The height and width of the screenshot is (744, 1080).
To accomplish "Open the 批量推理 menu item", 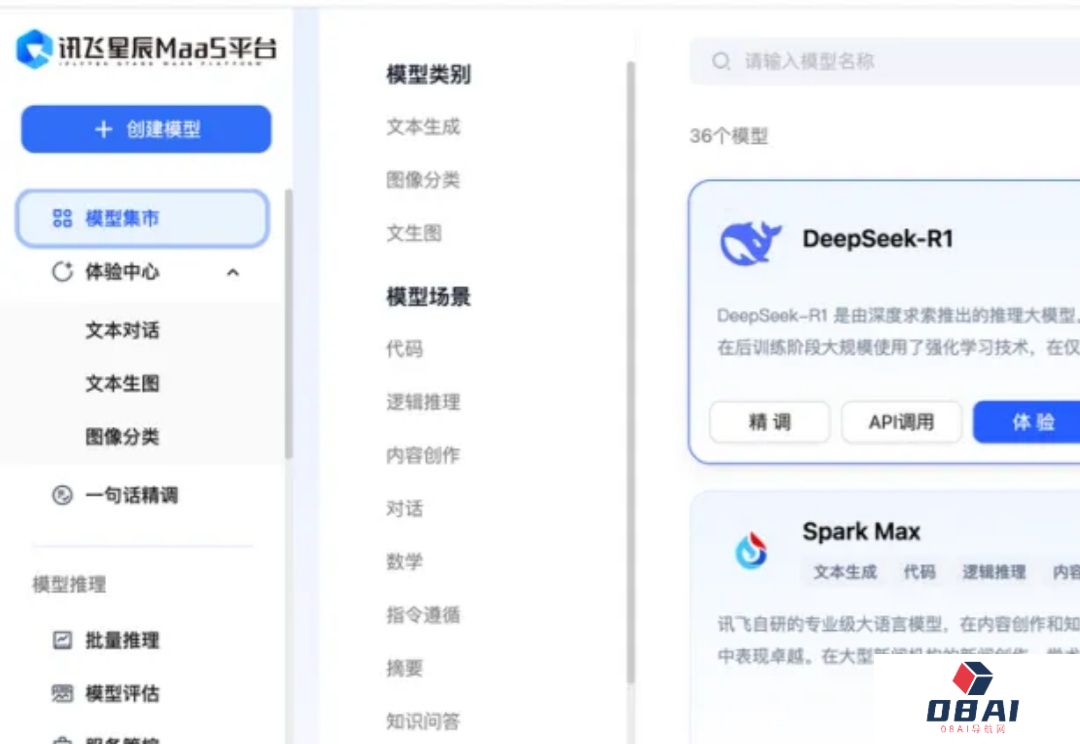I will [122, 640].
